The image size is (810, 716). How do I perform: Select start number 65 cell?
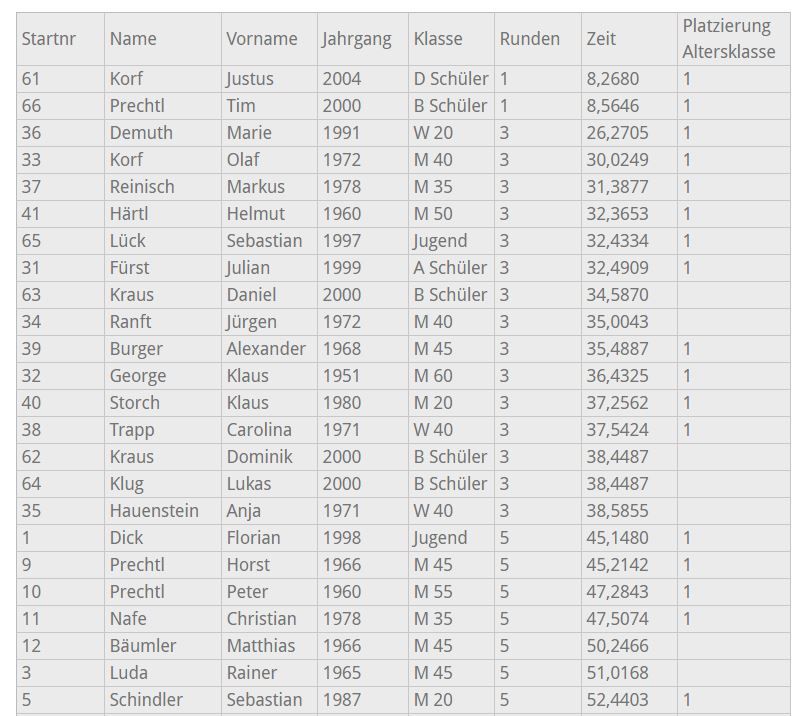[32, 241]
